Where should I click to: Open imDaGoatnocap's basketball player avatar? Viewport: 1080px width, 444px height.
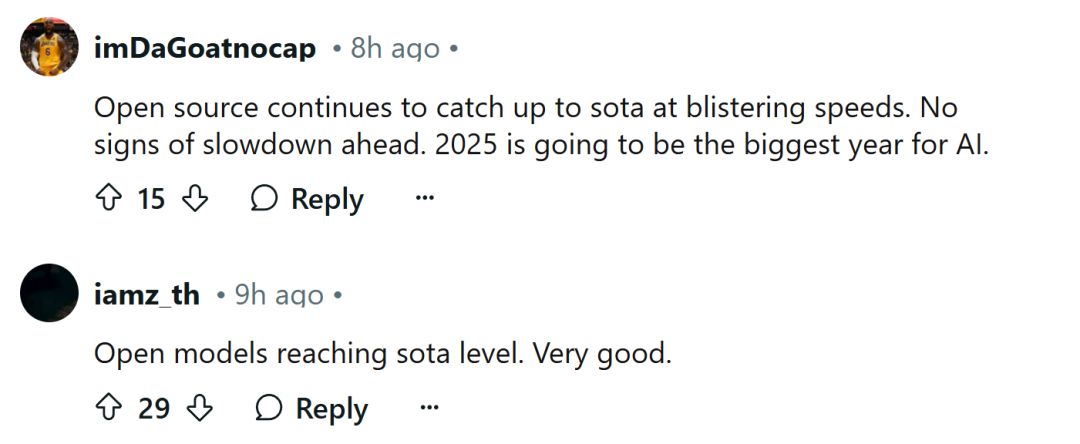pyautogui.click(x=49, y=47)
